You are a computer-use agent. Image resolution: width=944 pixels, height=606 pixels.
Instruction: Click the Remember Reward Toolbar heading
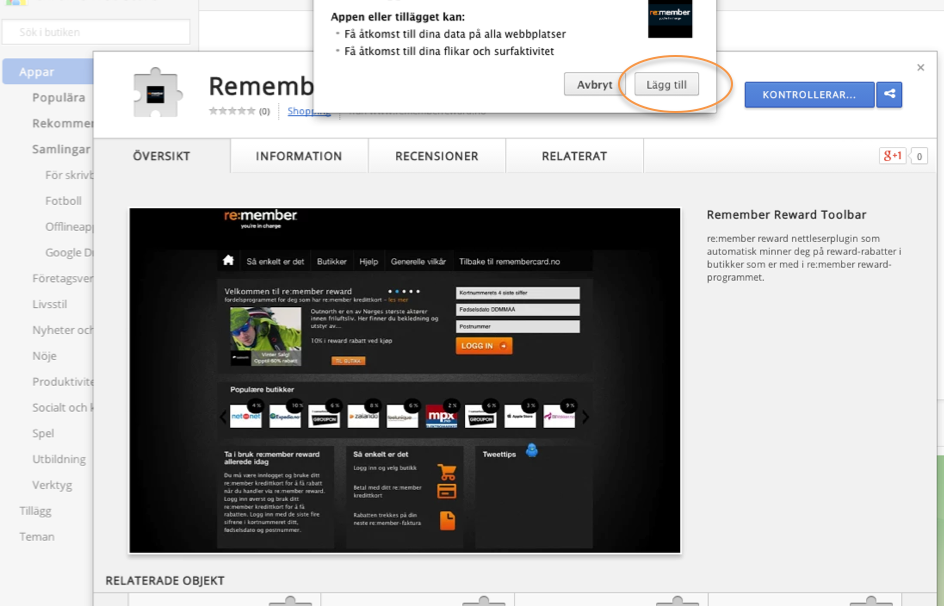(786, 215)
